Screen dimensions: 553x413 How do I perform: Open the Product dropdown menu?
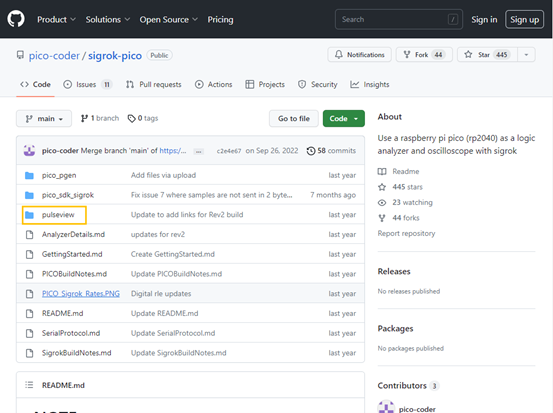(56, 19)
